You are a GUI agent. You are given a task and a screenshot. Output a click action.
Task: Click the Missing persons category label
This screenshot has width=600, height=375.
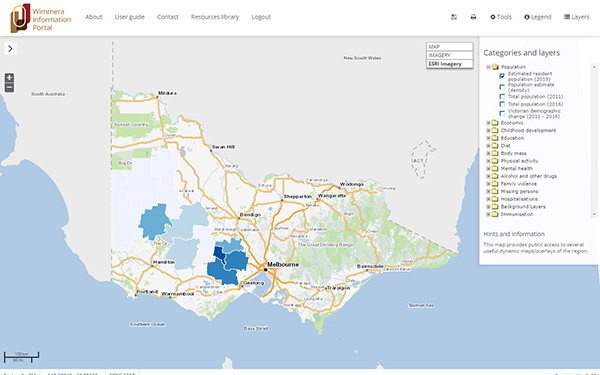pyautogui.click(x=519, y=191)
